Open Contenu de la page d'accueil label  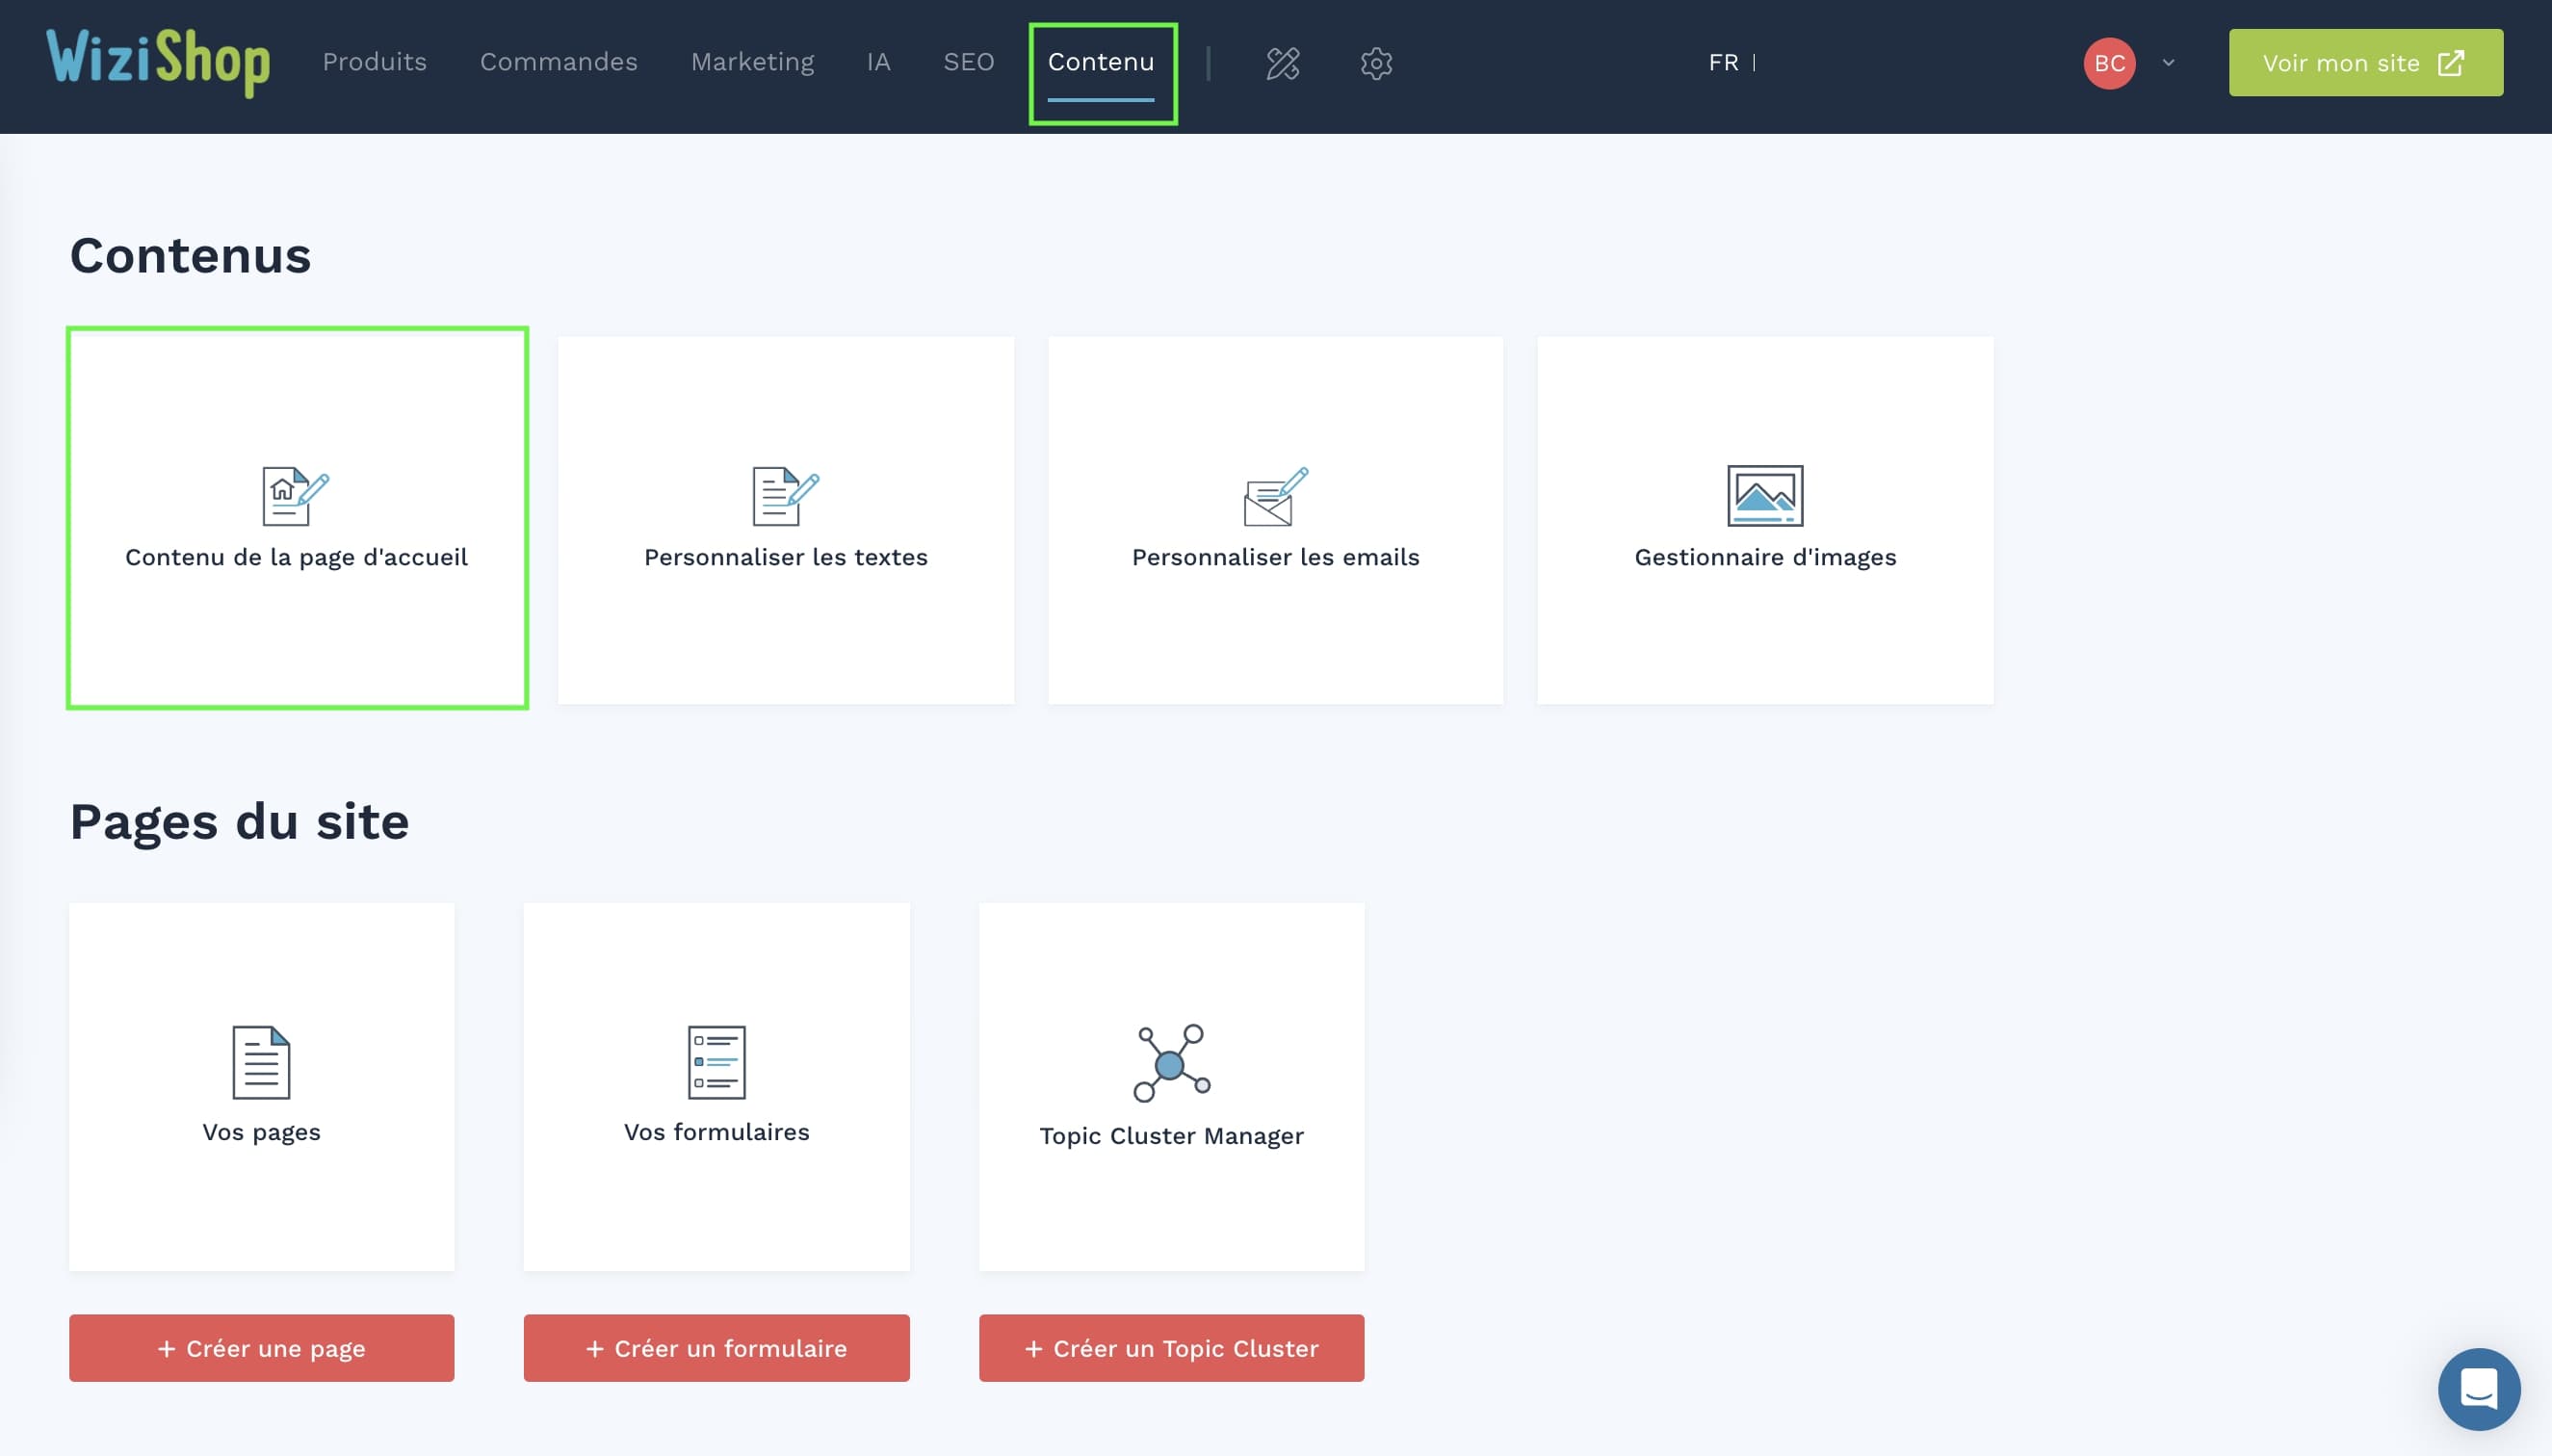[x=296, y=558]
